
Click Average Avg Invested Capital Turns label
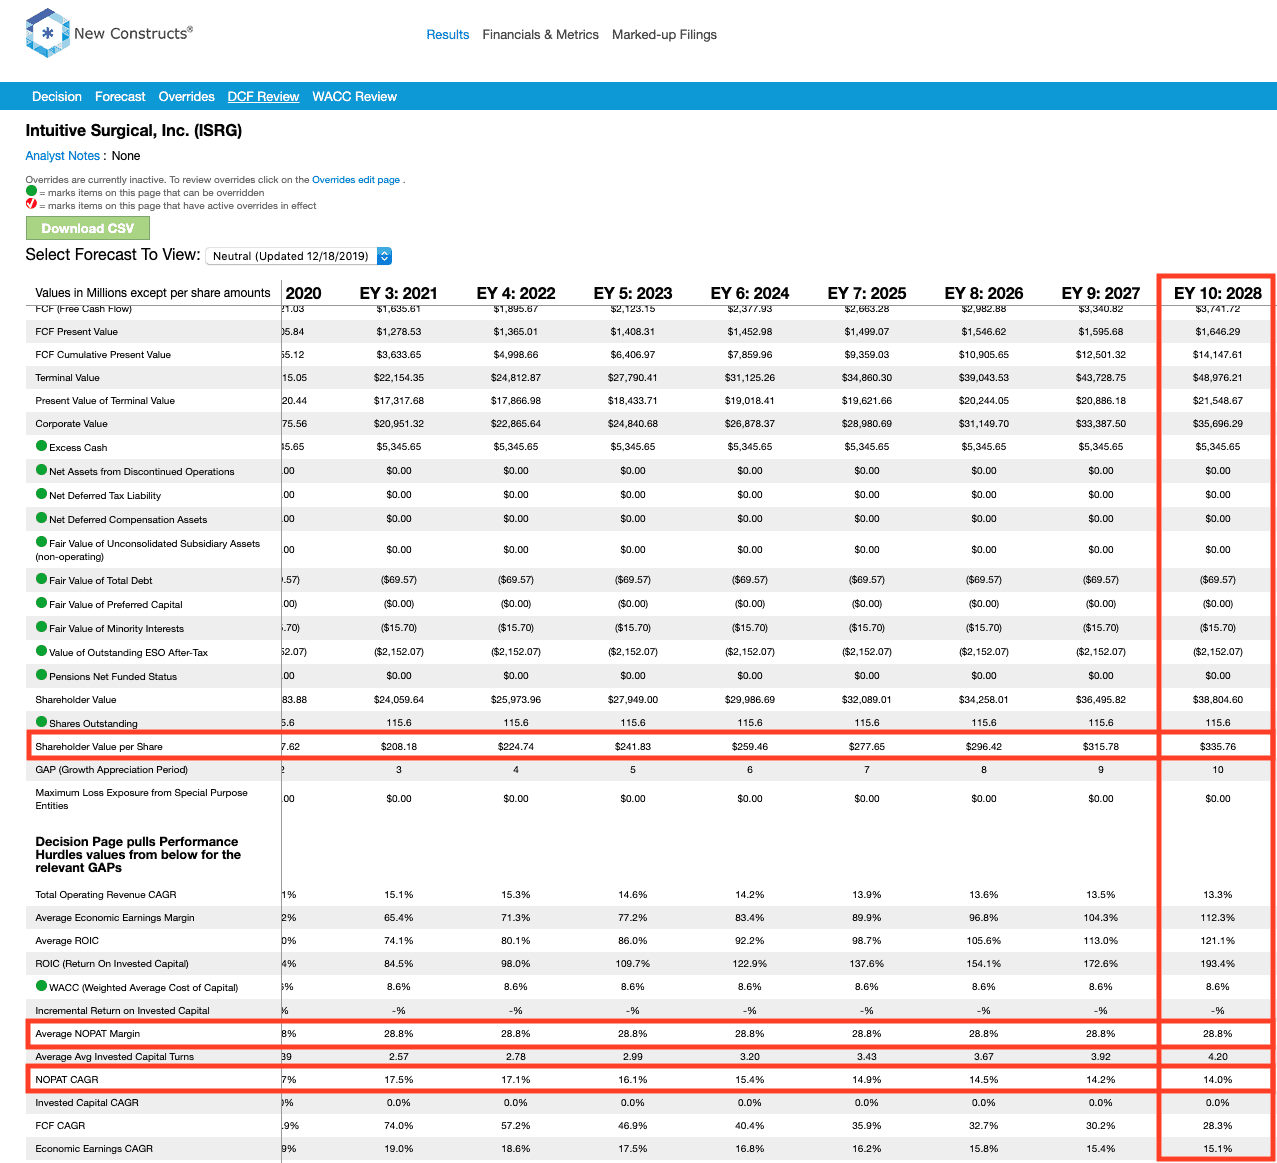coord(115,1057)
